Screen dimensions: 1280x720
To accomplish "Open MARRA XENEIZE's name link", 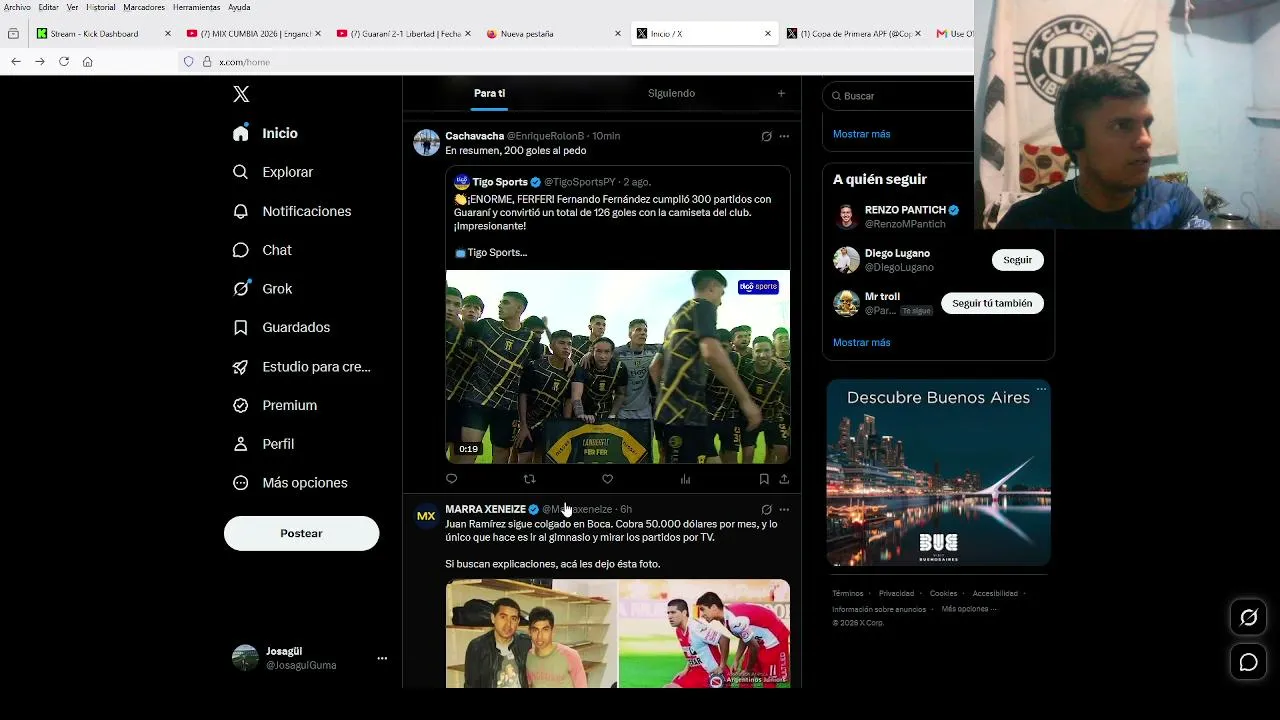I will tap(485, 509).
